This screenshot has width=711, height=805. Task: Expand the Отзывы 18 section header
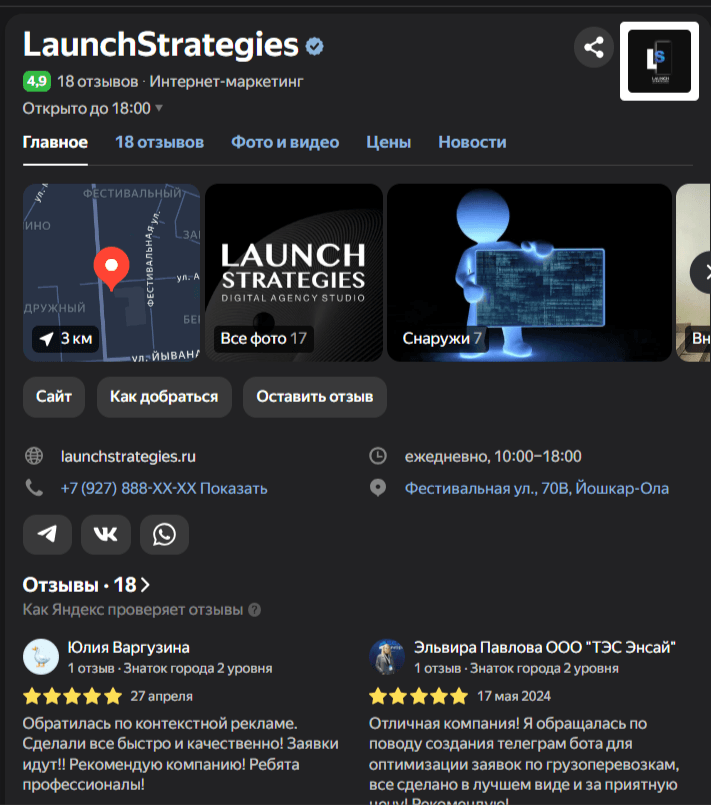click(x=86, y=585)
